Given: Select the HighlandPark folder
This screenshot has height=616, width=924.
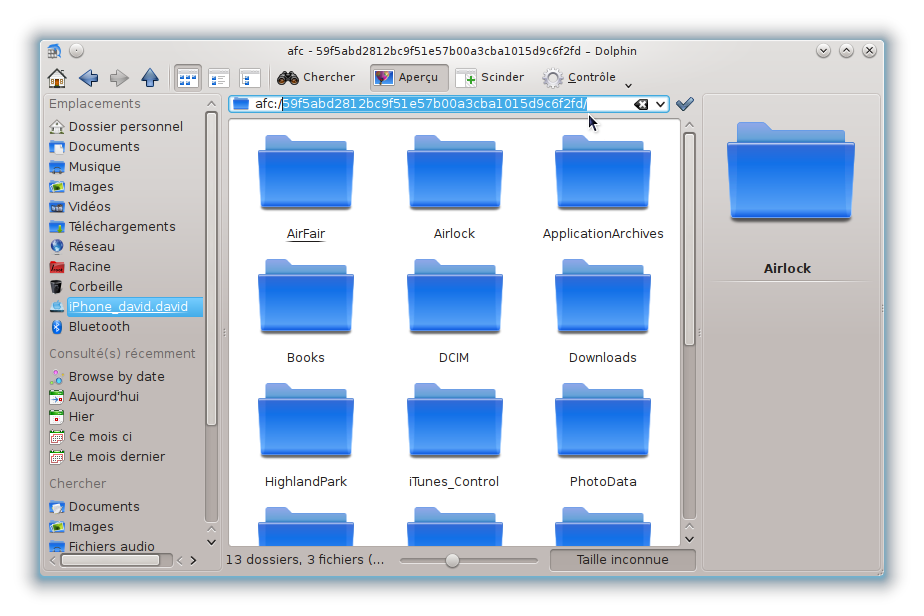Looking at the screenshot, I should [x=306, y=435].
